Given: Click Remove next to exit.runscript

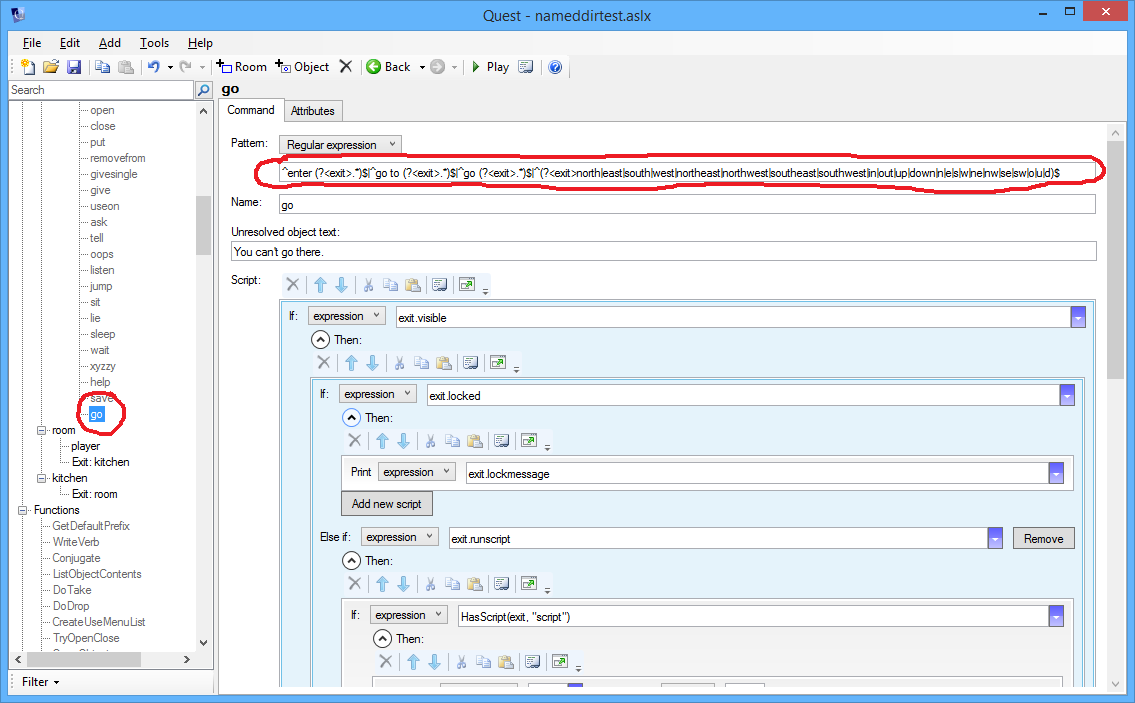Looking at the screenshot, I should (x=1043, y=538).
